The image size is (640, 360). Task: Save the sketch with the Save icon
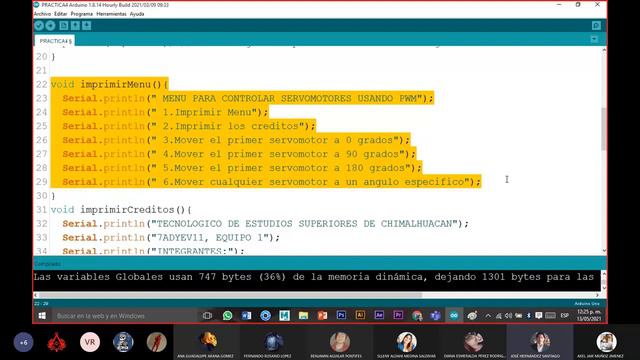pyautogui.click(x=87, y=26)
